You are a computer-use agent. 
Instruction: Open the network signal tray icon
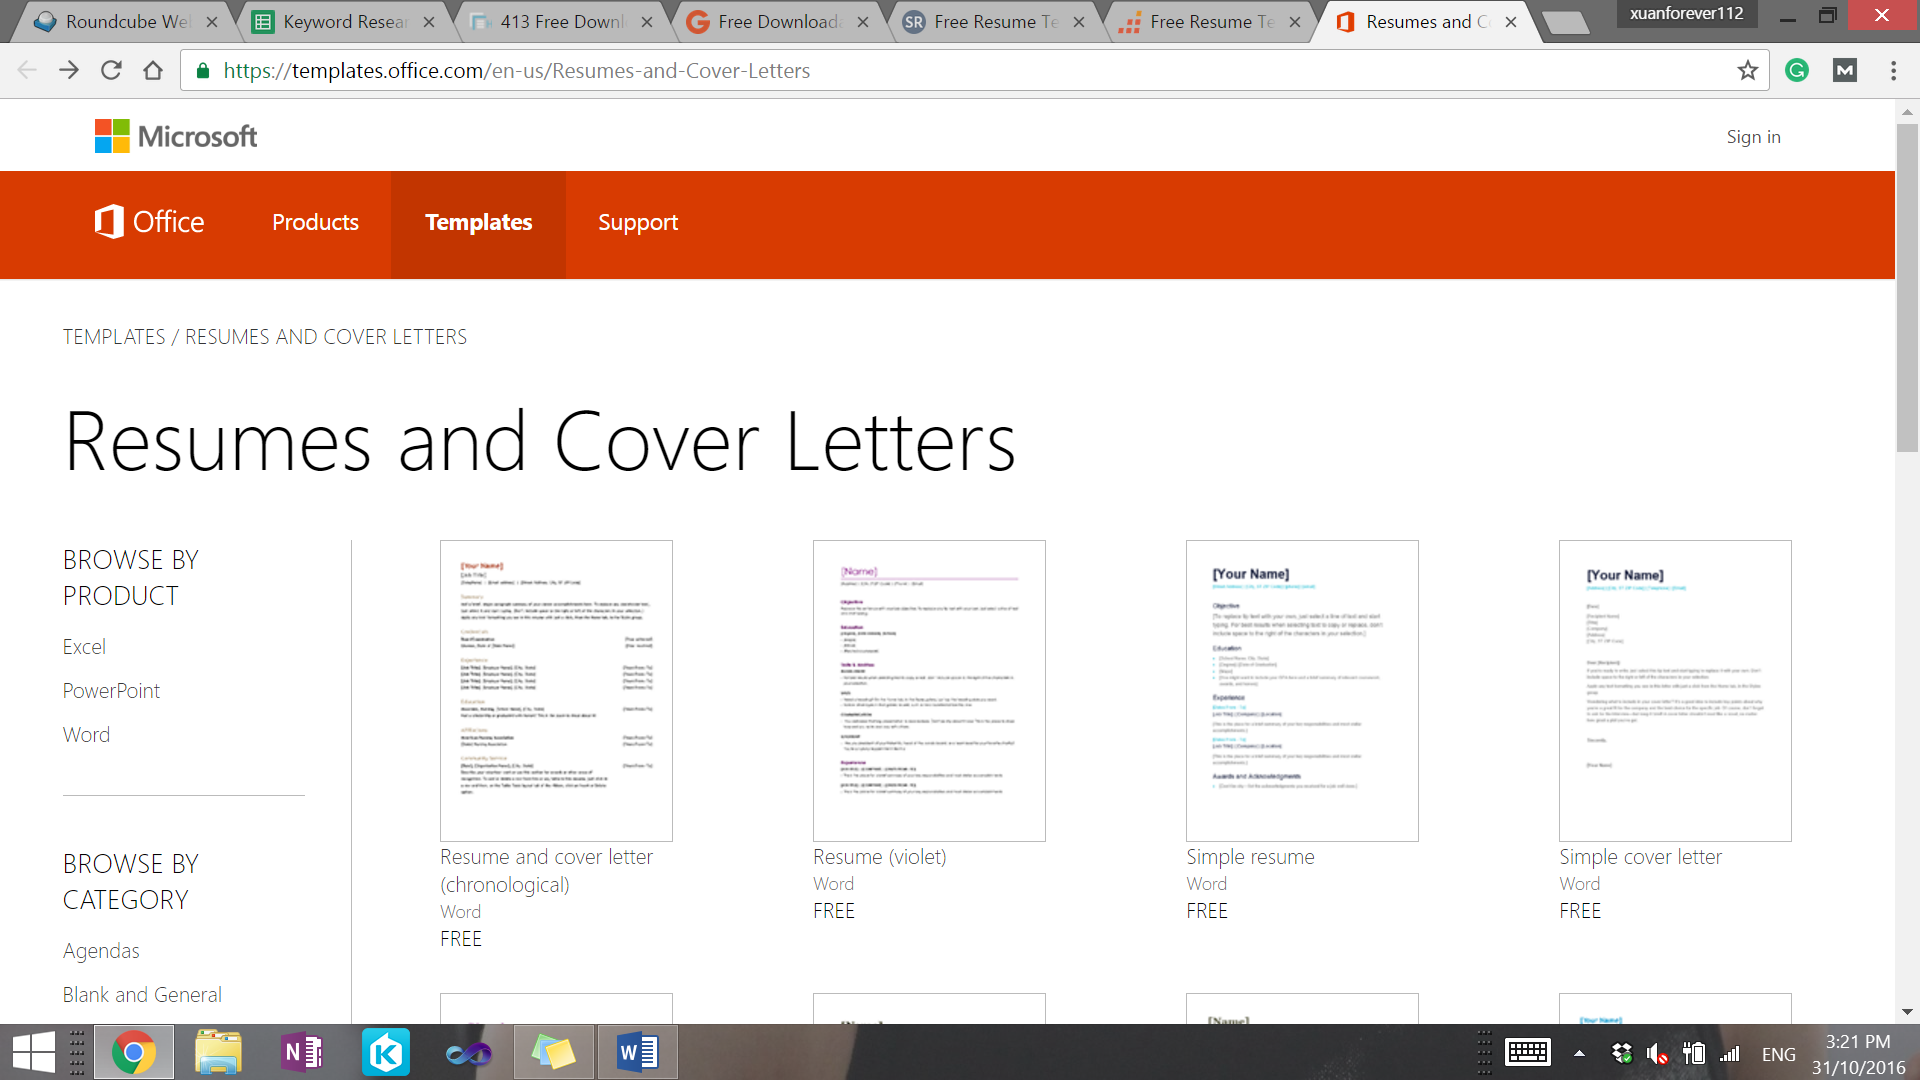click(x=1730, y=1054)
